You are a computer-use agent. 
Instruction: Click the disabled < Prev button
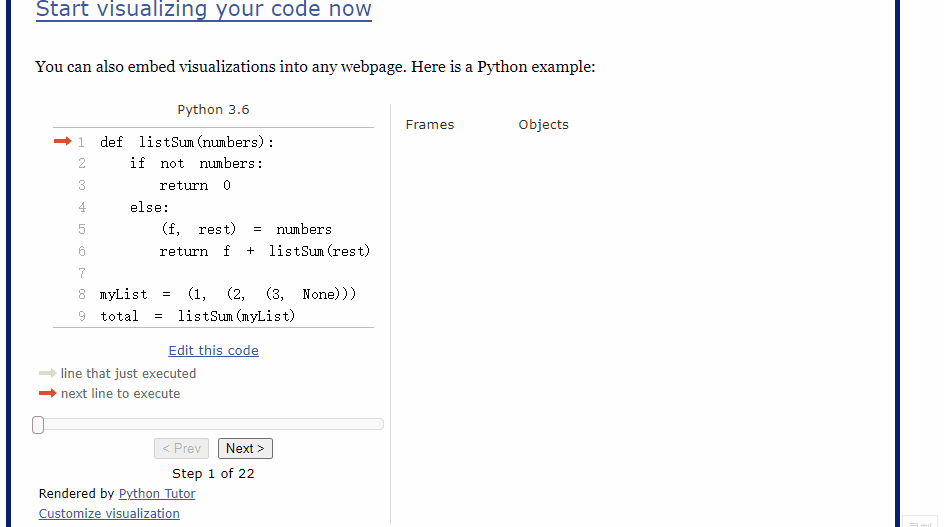click(x=181, y=449)
